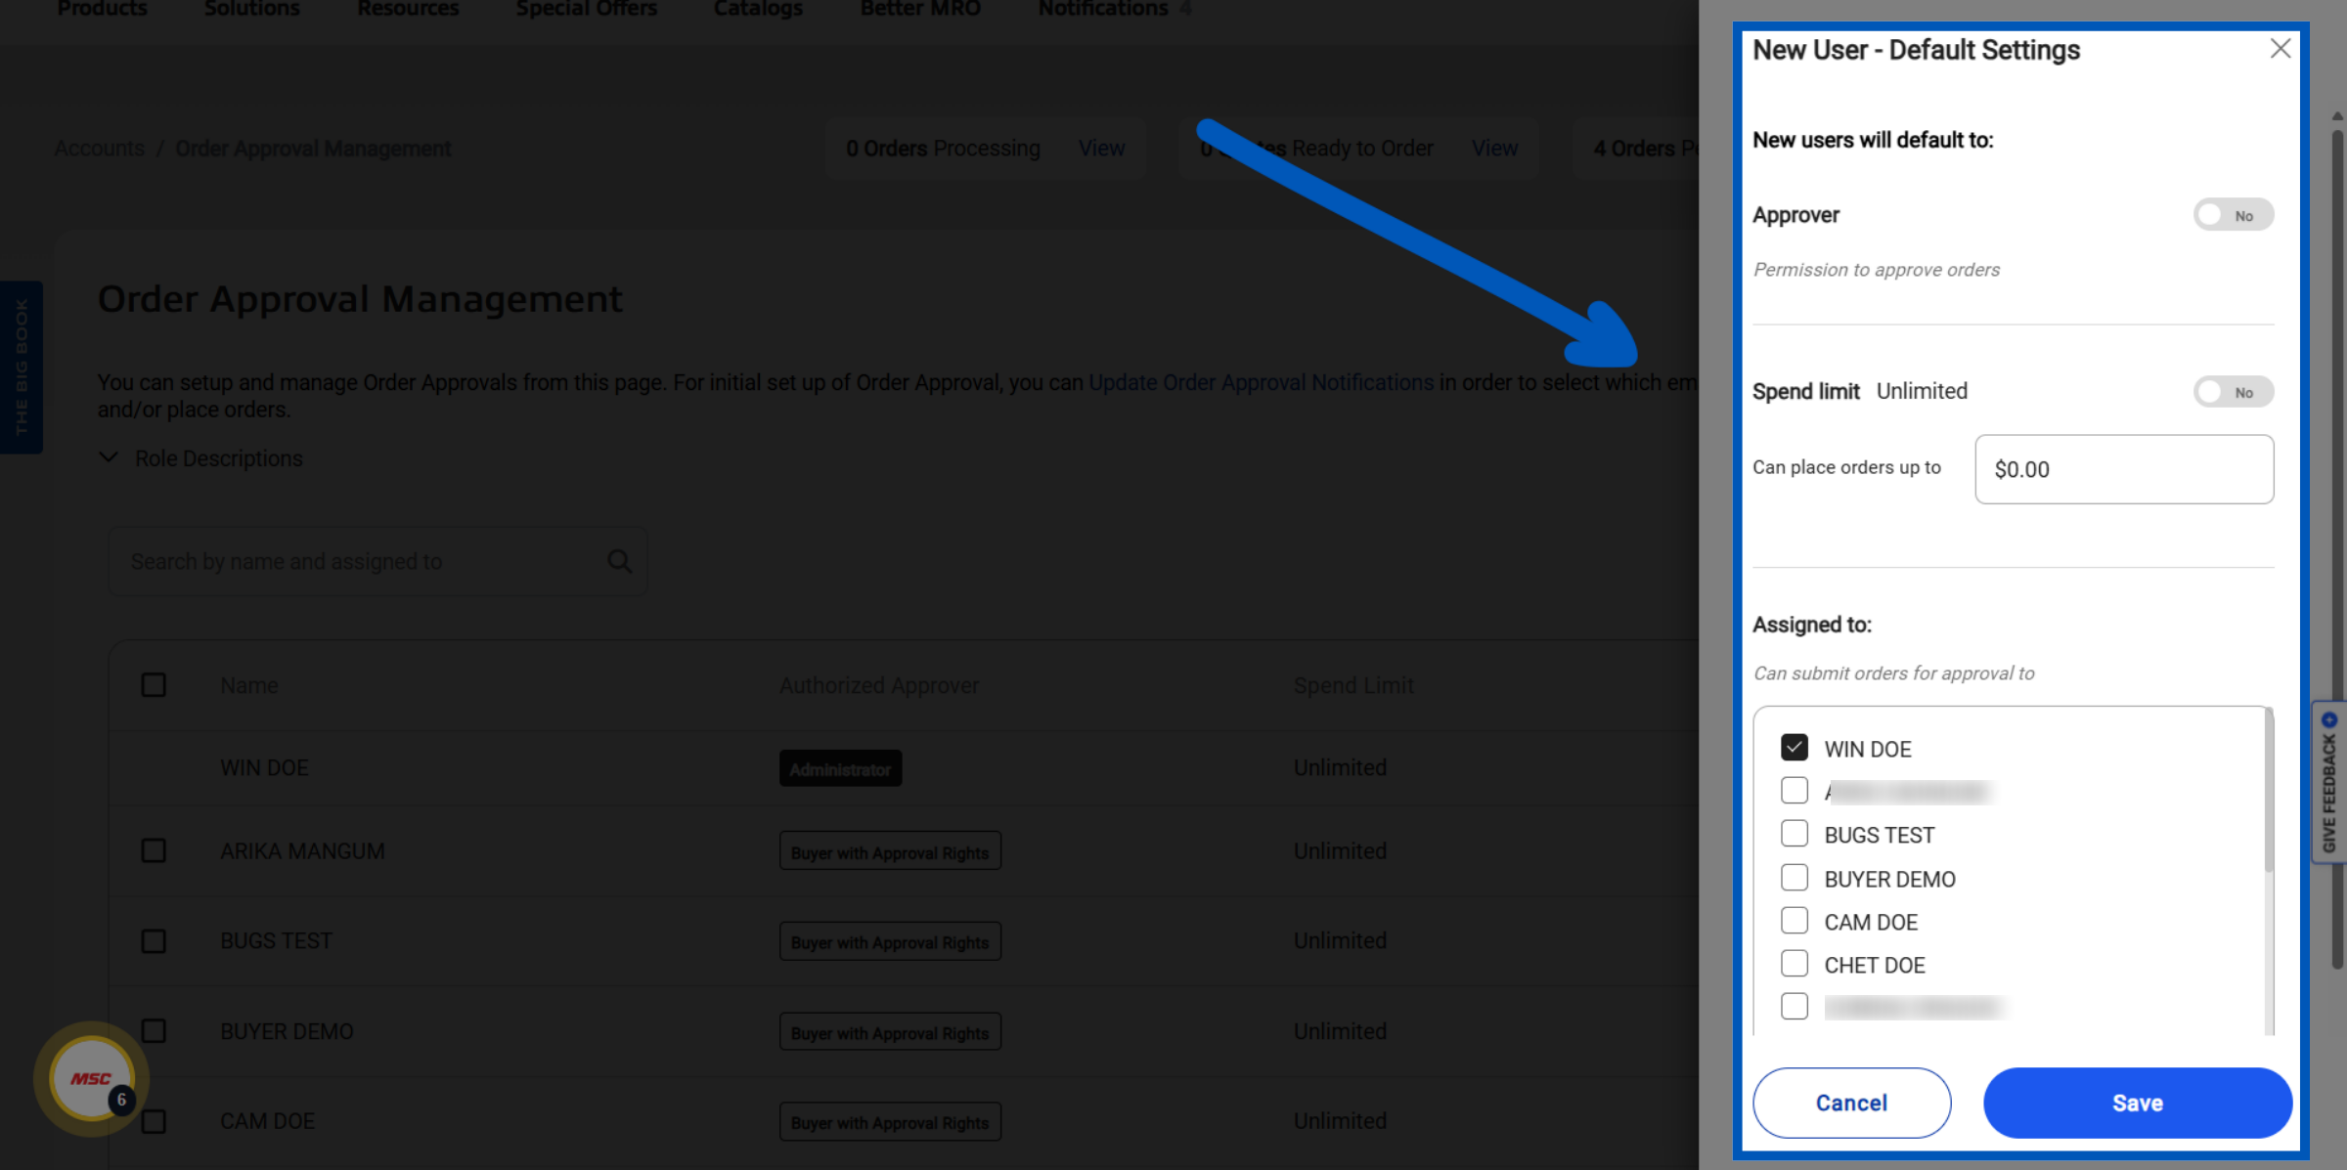Toggle the Spend limit switch
Image resolution: width=2347 pixels, height=1170 pixels.
click(x=2233, y=392)
